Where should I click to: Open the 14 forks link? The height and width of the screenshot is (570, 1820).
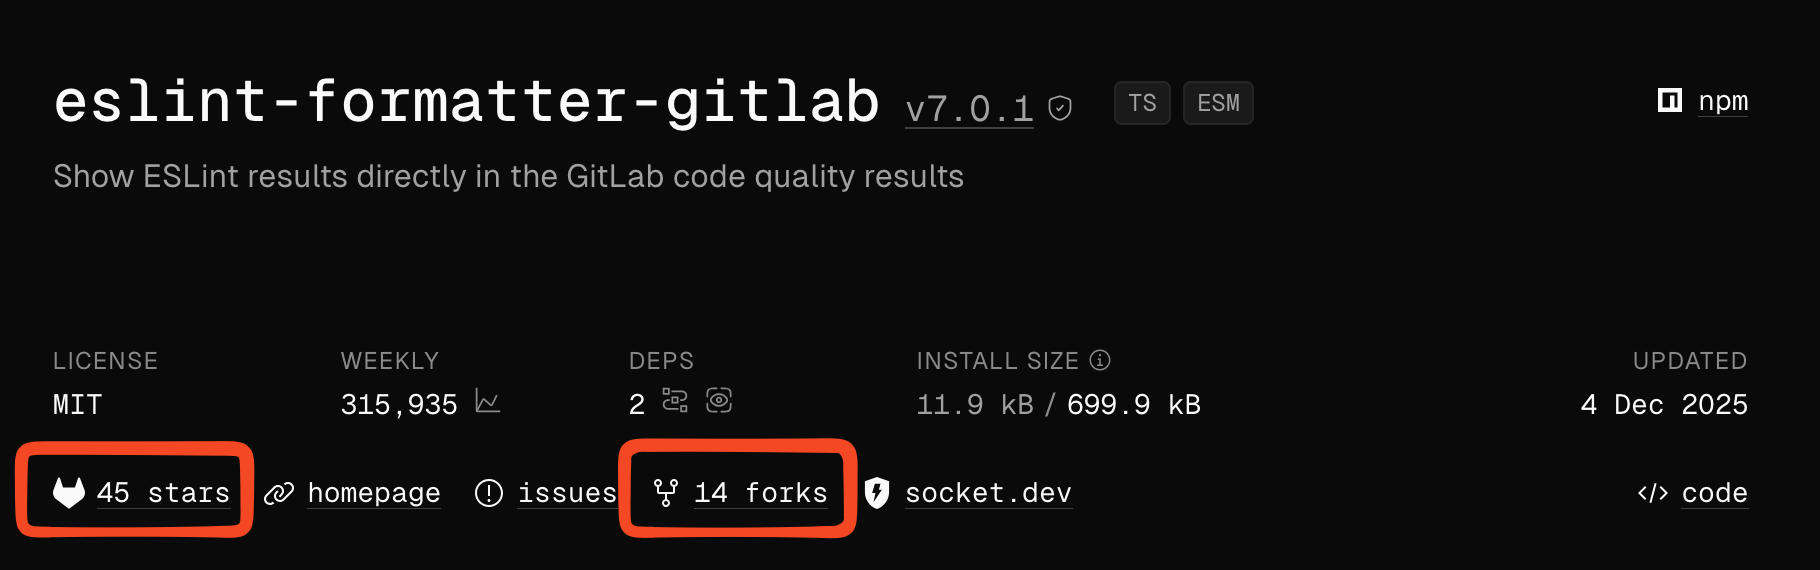tap(761, 493)
